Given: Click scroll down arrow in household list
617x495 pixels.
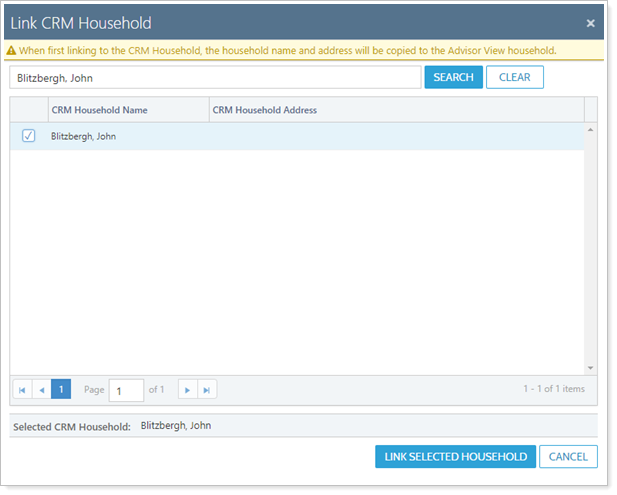Looking at the screenshot, I should tap(590, 368).
